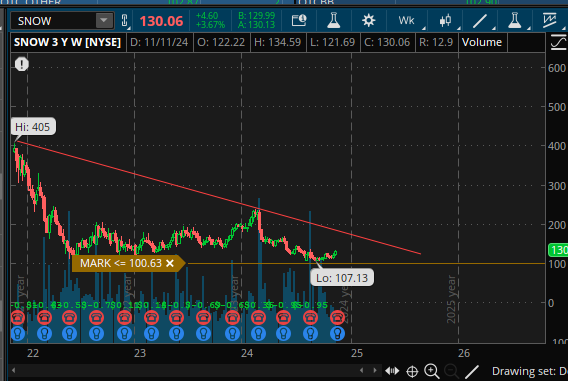Click the L: 121.69 low value
The width and height of the screenshot is (568, 381).
(x=332, y=42)
